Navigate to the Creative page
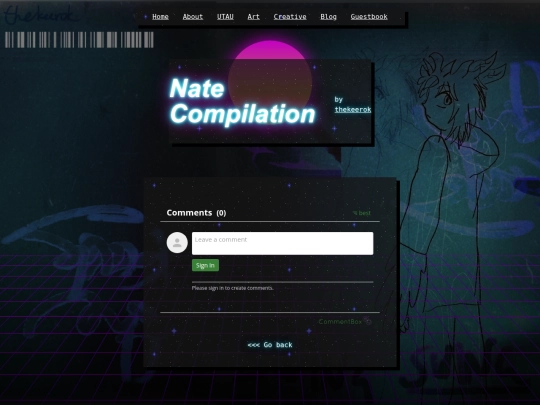Screen dimensions: 540x405 click(290, 17)
